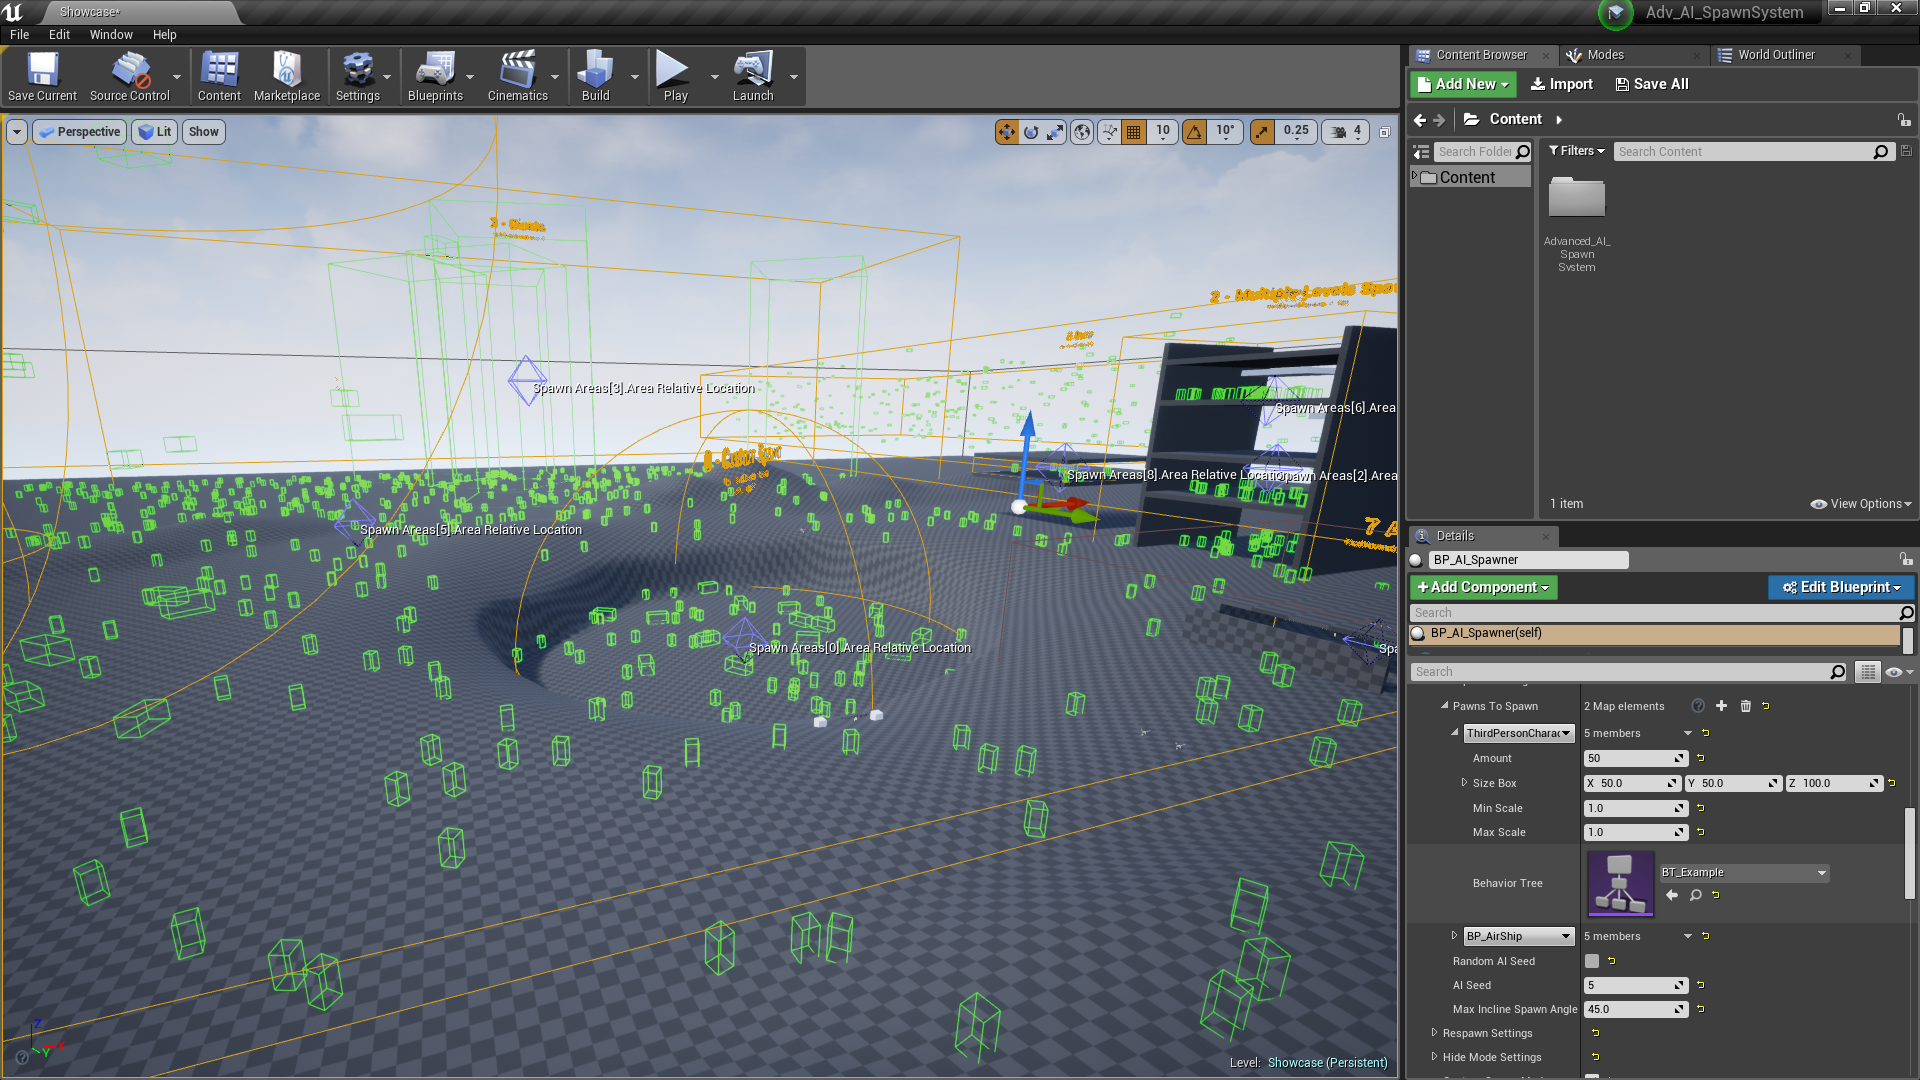Click Edit Blueprint button
The height and width of the screenshot is (1080, 1920).
[x=1842, y=587]
